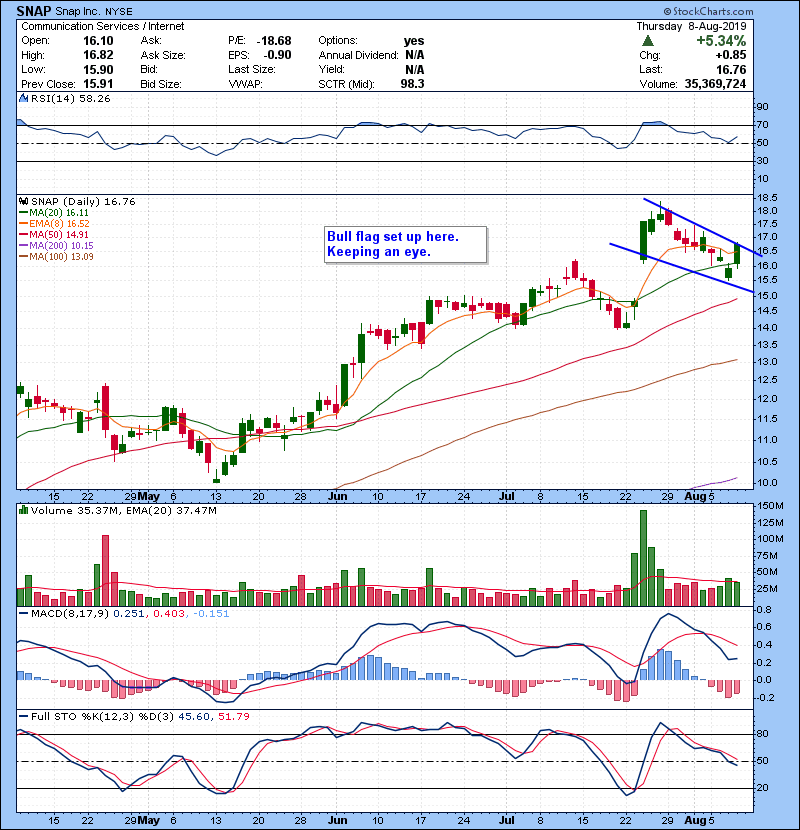Image resolution: width=800 pixels, height=830 pixels.
Task: Click the Open price 16.10
Action: pos(98,41)
